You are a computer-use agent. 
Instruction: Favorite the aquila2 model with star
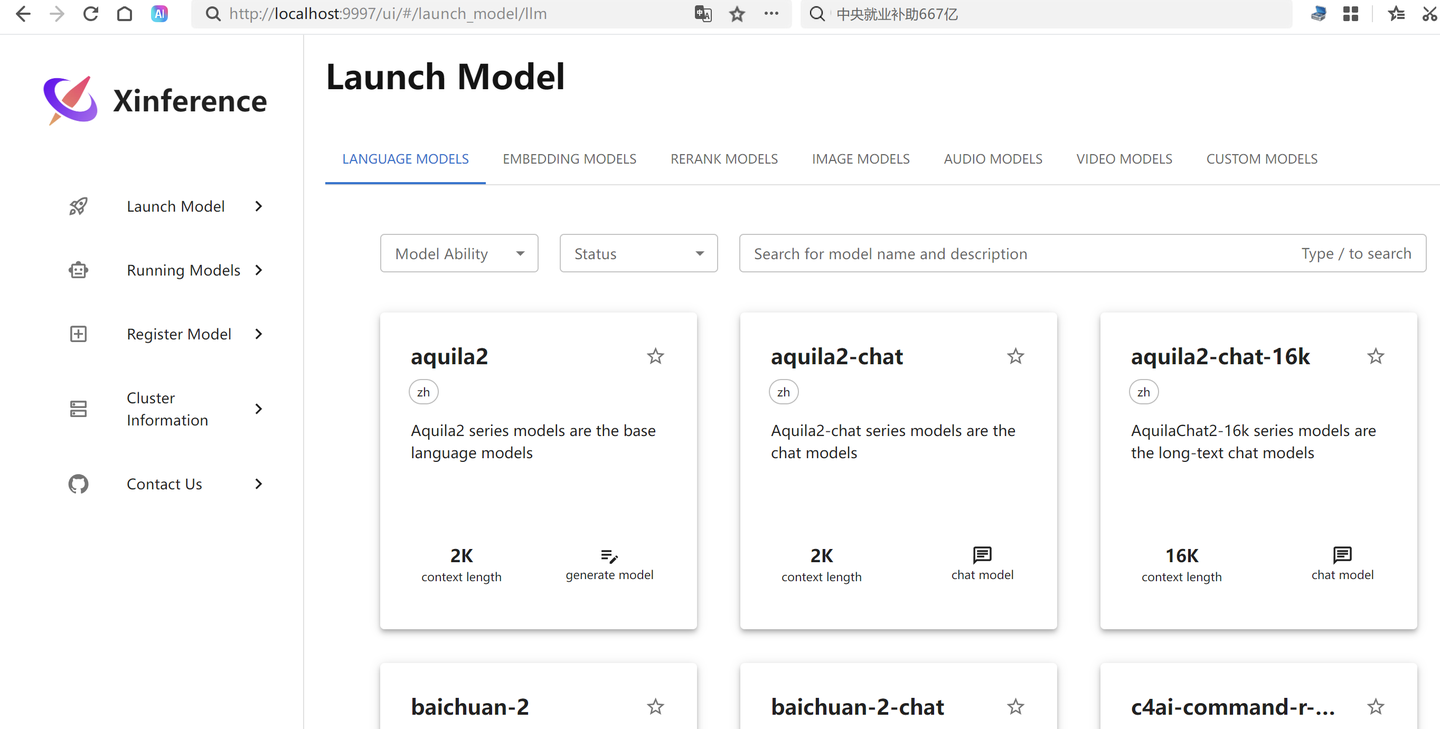pos(655,356)
